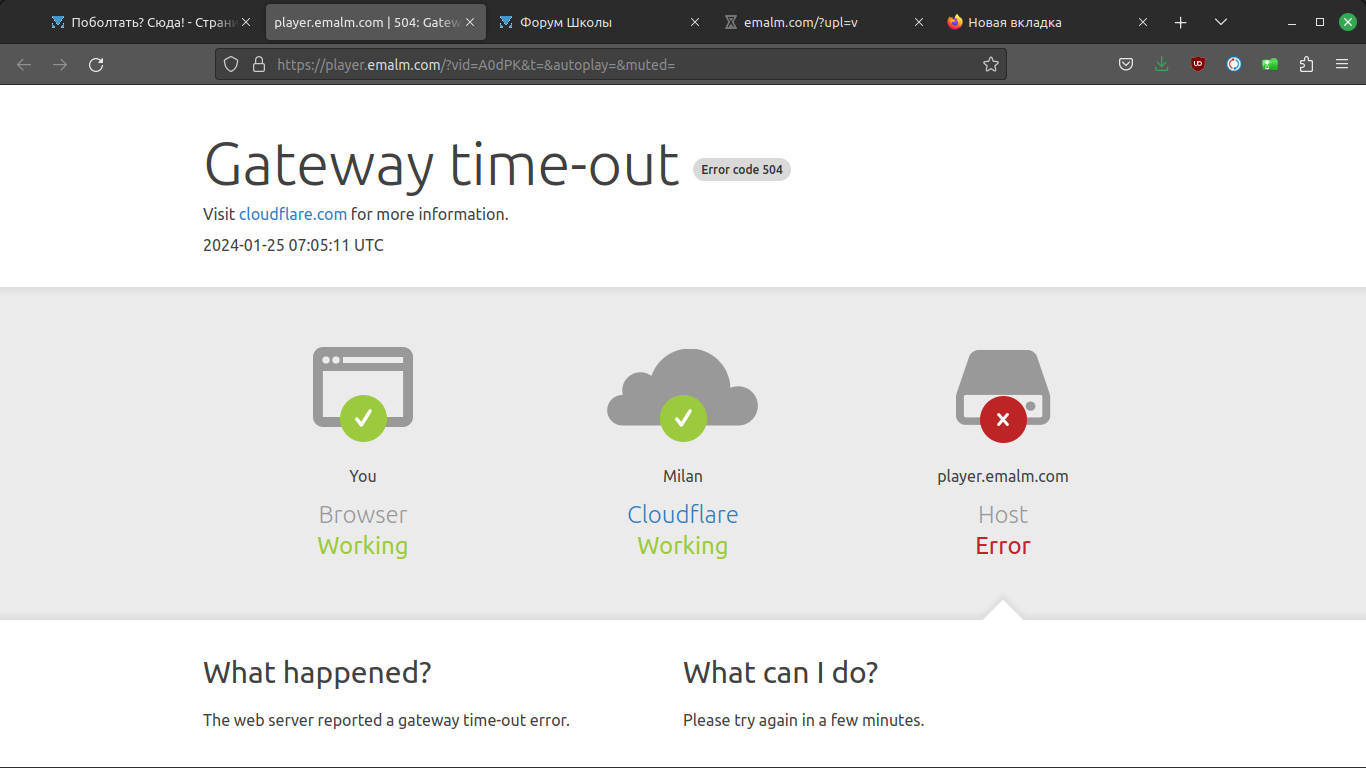Click 'Working' under Cloudflare
The width and height of the screenshot is (1366, 768).
tap(683, 546)
